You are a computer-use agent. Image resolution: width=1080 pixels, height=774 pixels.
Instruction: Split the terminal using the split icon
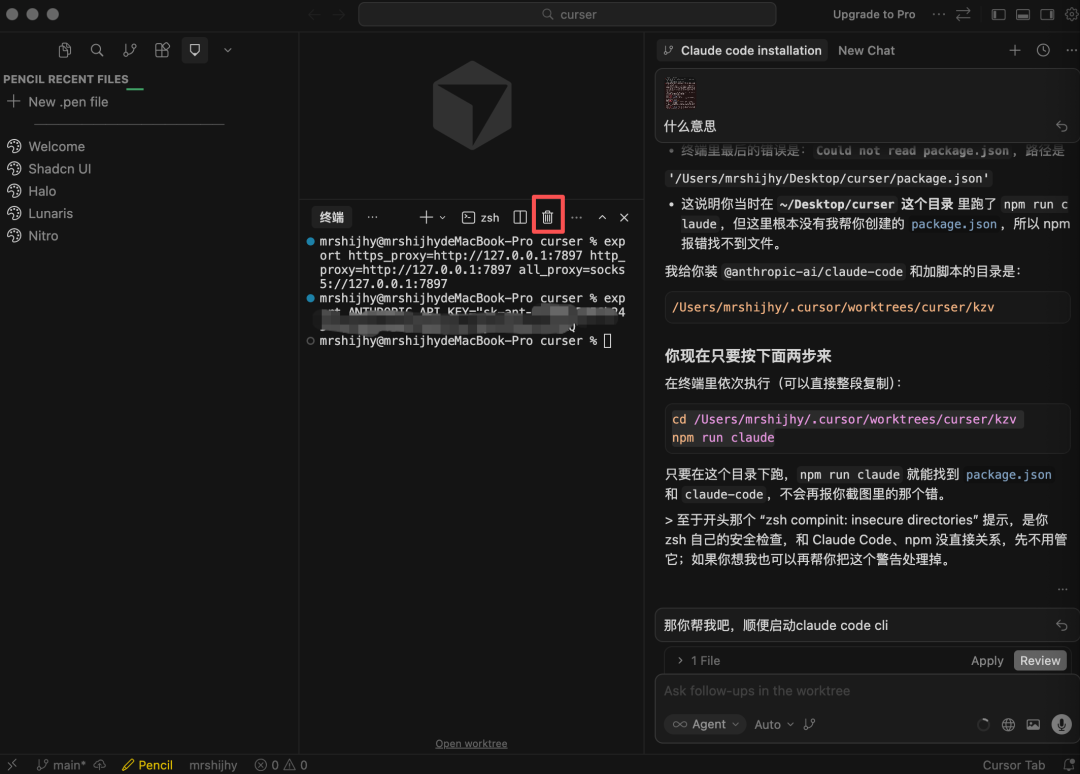pyautogui.click(x=519, y=216)
